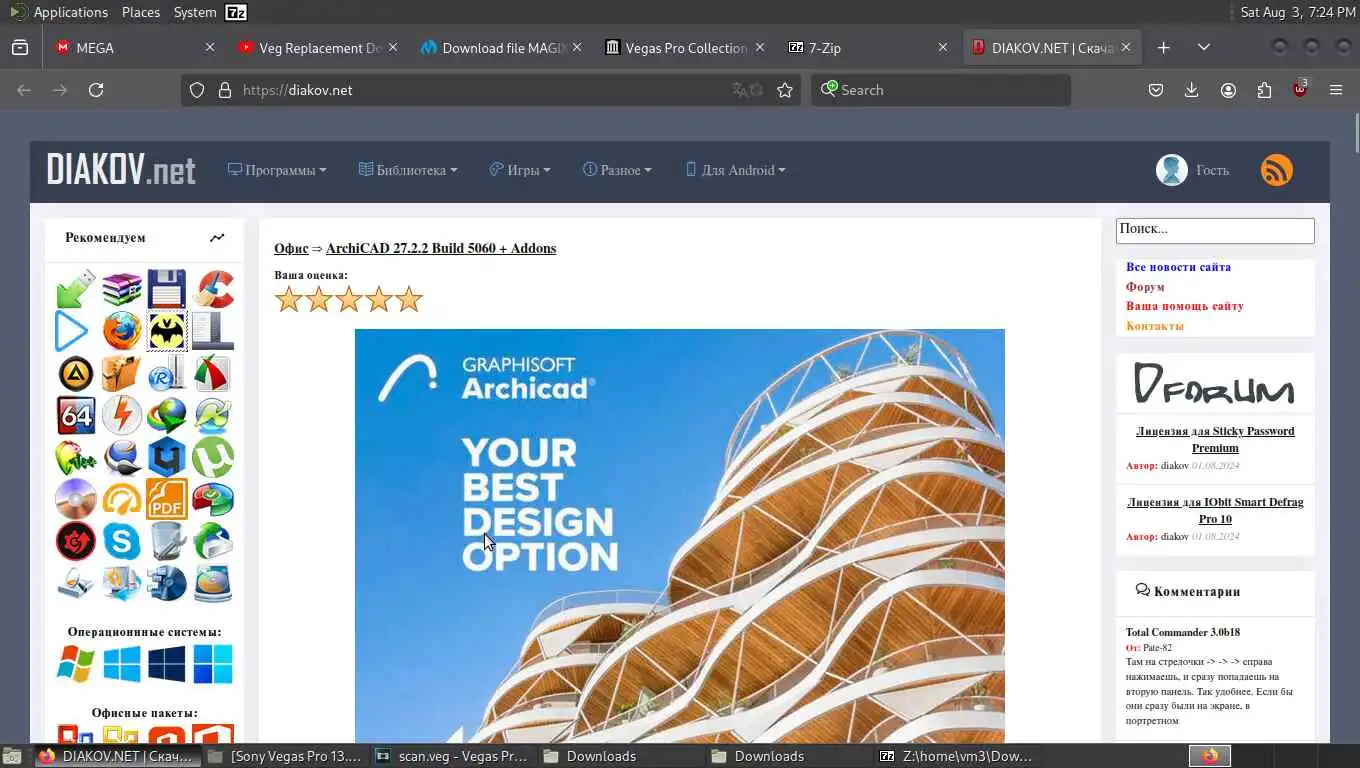This screenshot has width=1360, height=768.
Task: Open the list all tabs chevron
Action: point(1204,47)
